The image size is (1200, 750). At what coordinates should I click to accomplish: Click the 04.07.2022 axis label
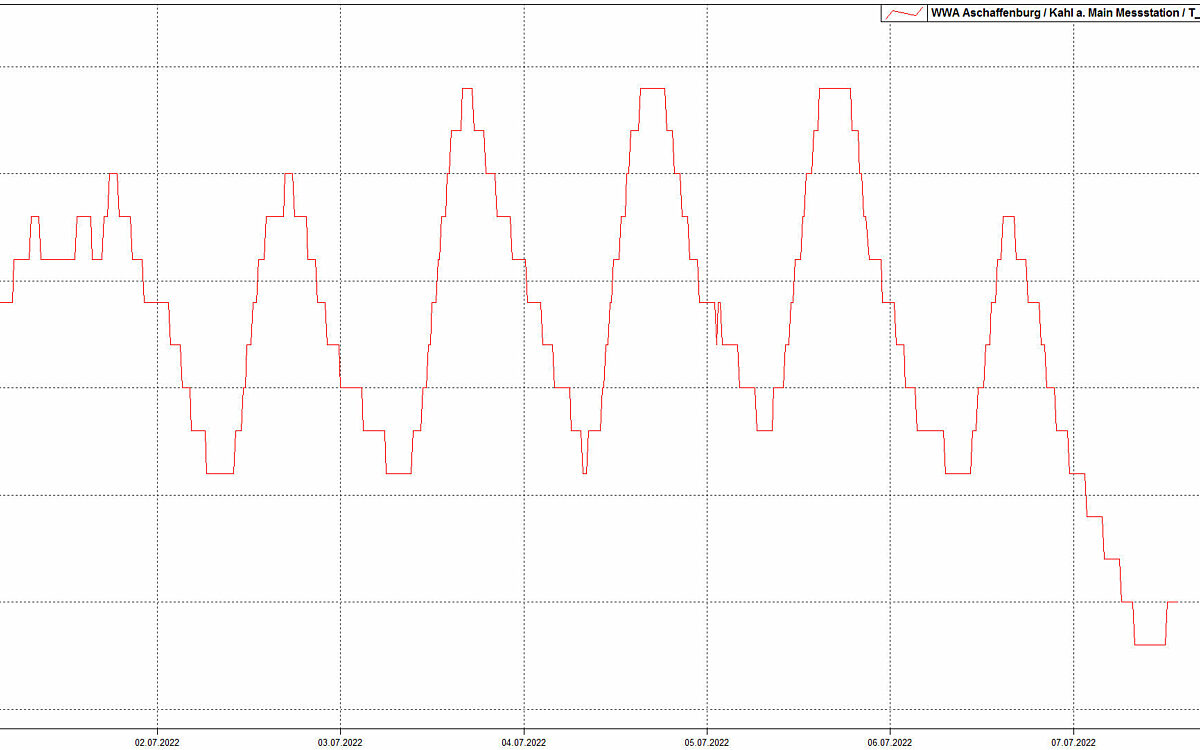pos(523,742)
